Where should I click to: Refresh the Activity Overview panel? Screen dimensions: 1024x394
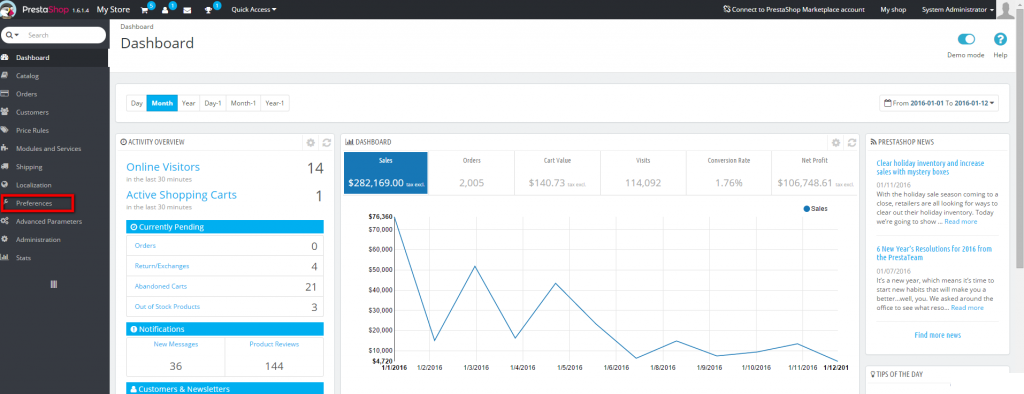tap(327, 142)
